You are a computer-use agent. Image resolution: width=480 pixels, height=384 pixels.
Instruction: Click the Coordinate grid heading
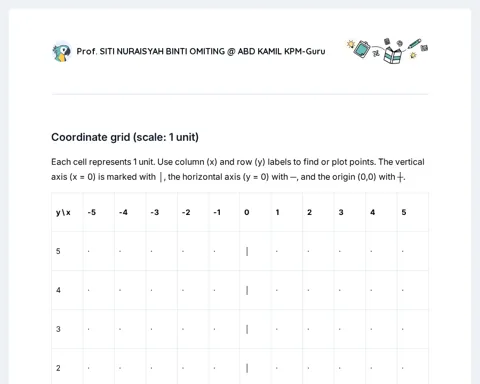pyautogui.click(x=125, y=137)
